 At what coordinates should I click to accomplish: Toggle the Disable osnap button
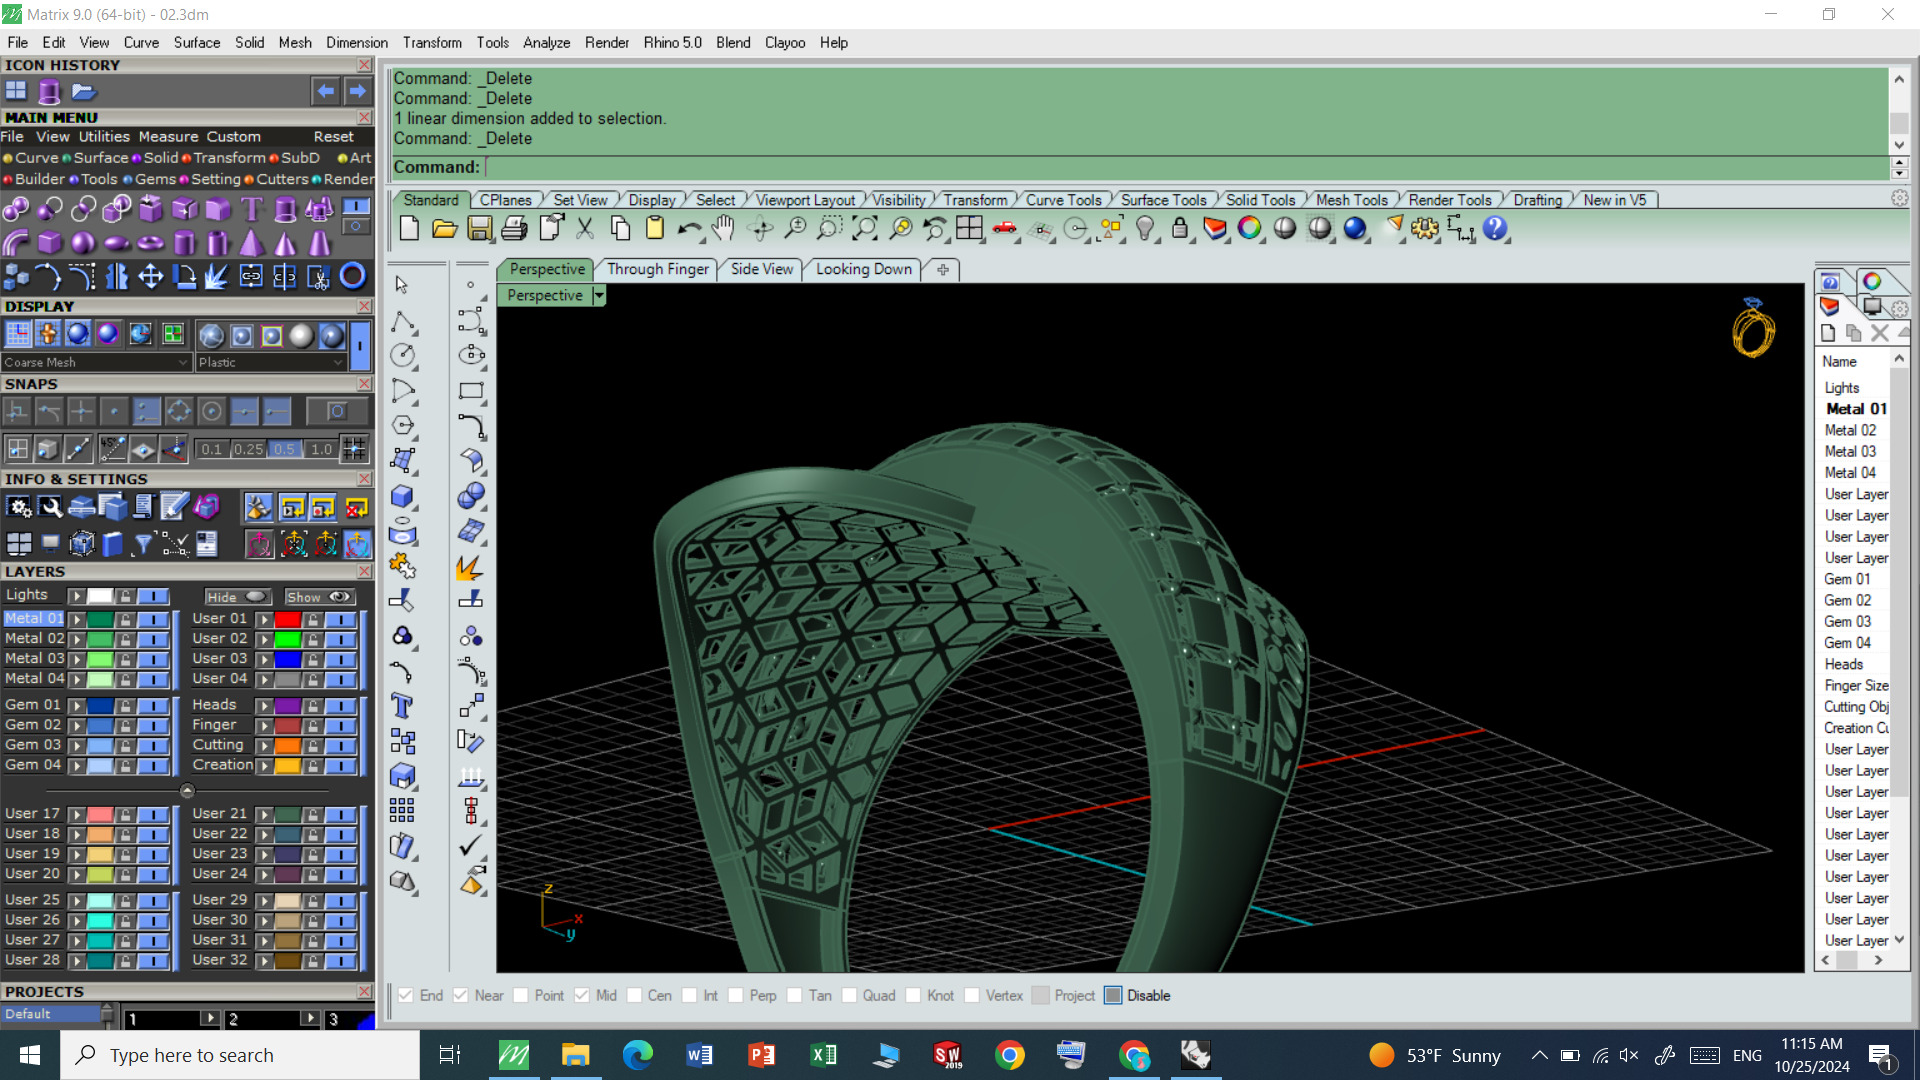click(1113, 996)
